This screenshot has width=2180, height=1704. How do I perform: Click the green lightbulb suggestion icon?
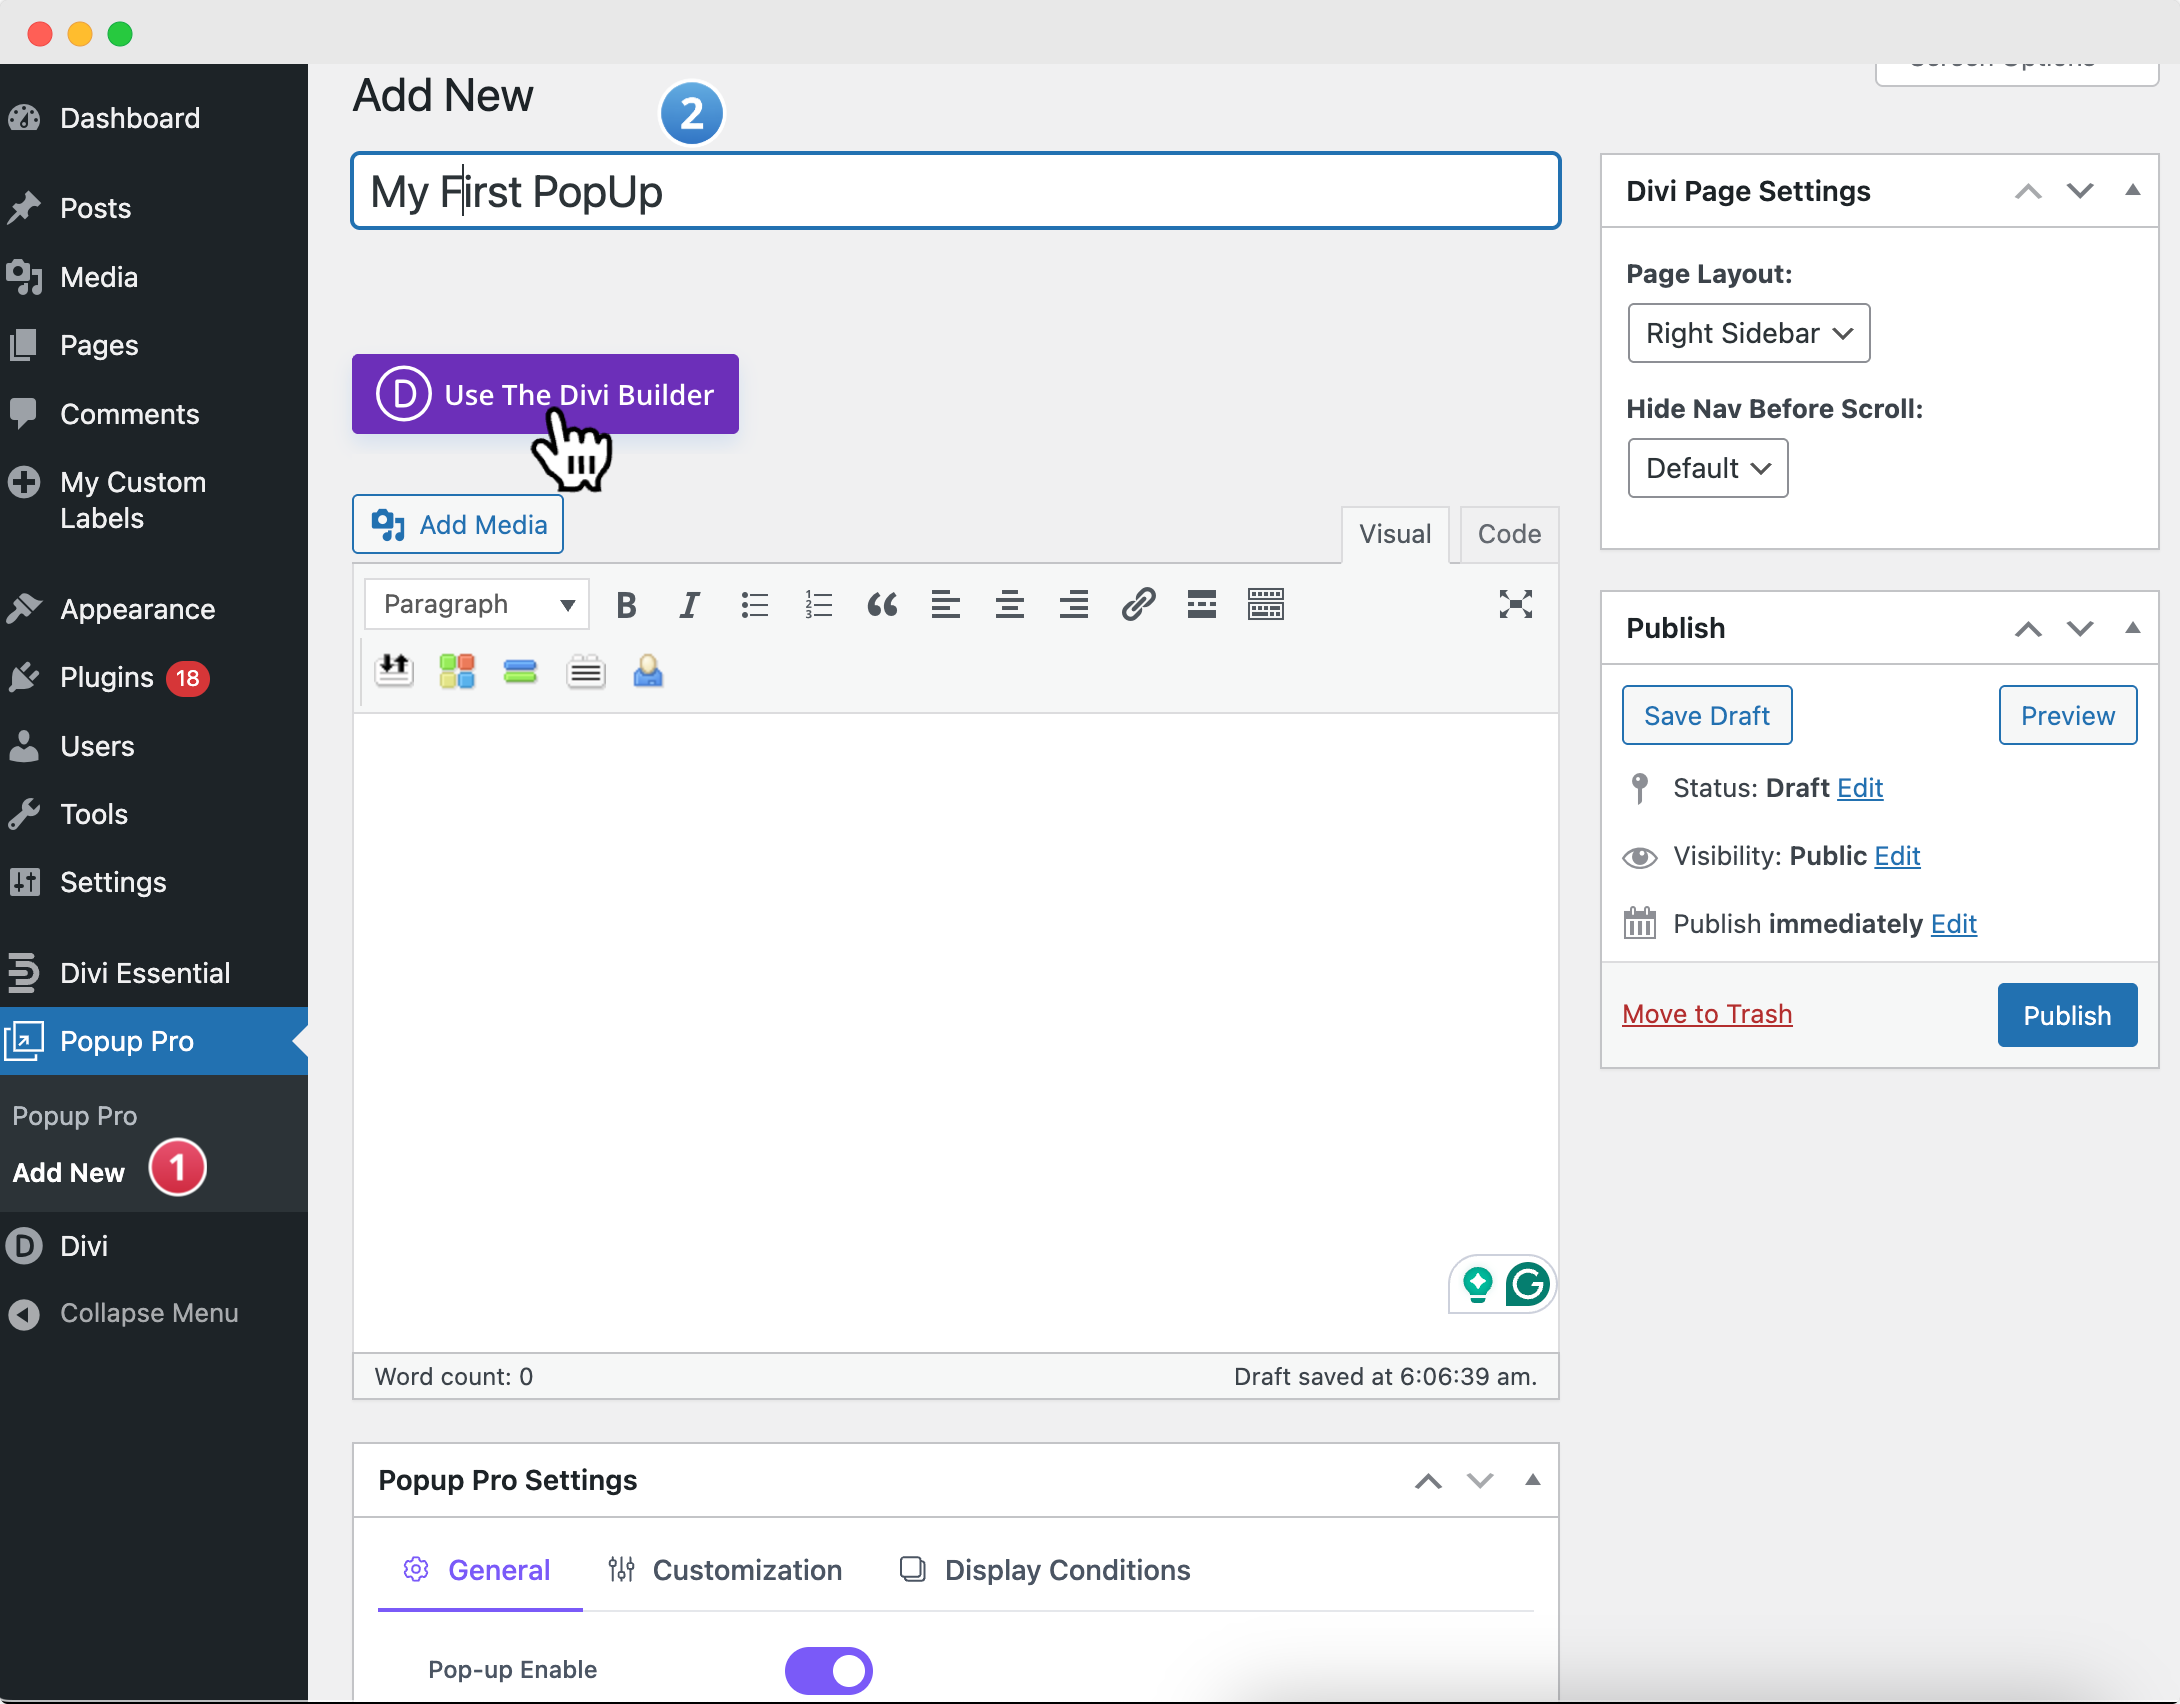[x=1477, y=1284]
